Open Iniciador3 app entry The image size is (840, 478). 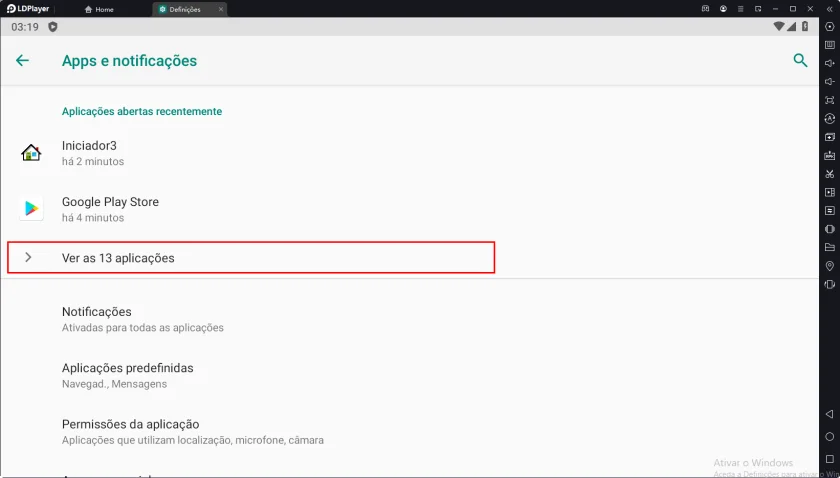pos(410,153)
